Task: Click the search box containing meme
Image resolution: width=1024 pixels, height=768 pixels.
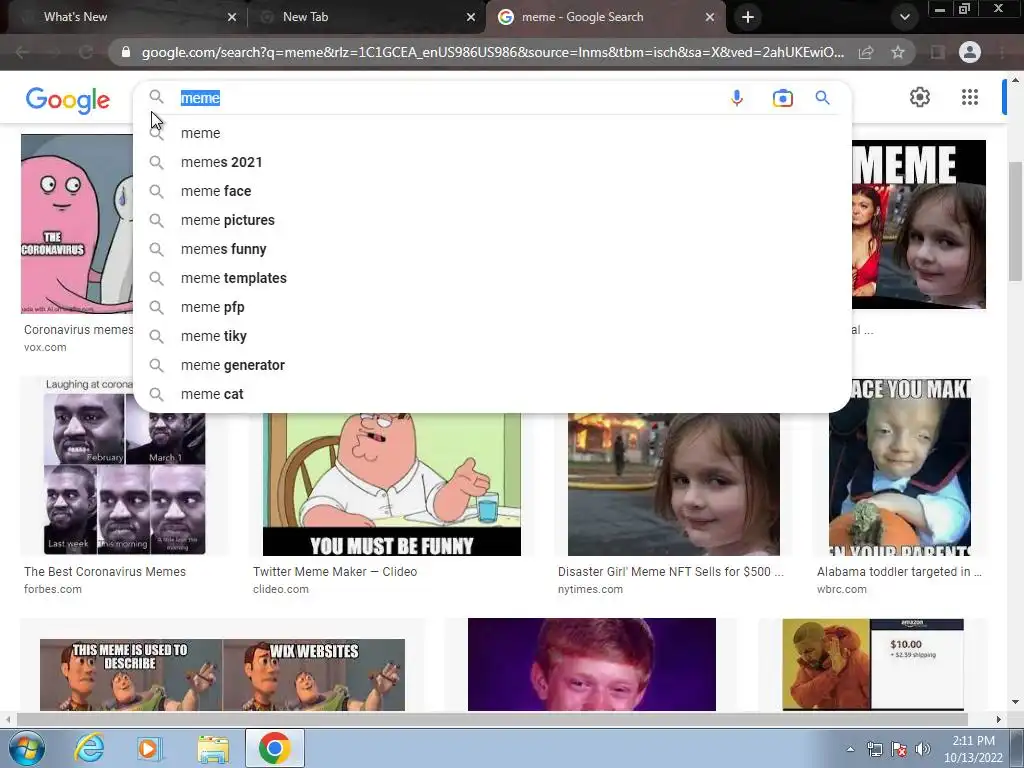Action: click(x=451, y=98)
